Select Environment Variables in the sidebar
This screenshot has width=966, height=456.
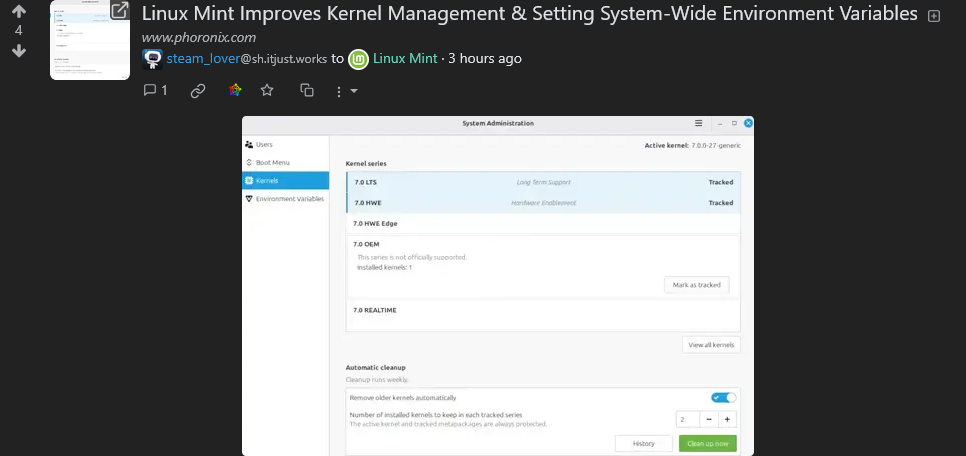286,199
